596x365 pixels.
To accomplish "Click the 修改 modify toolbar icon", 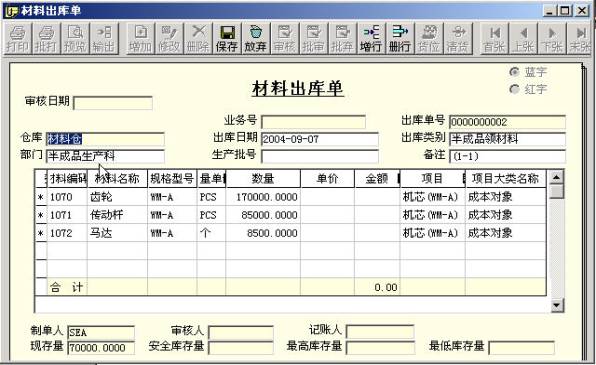I will 169,38.
